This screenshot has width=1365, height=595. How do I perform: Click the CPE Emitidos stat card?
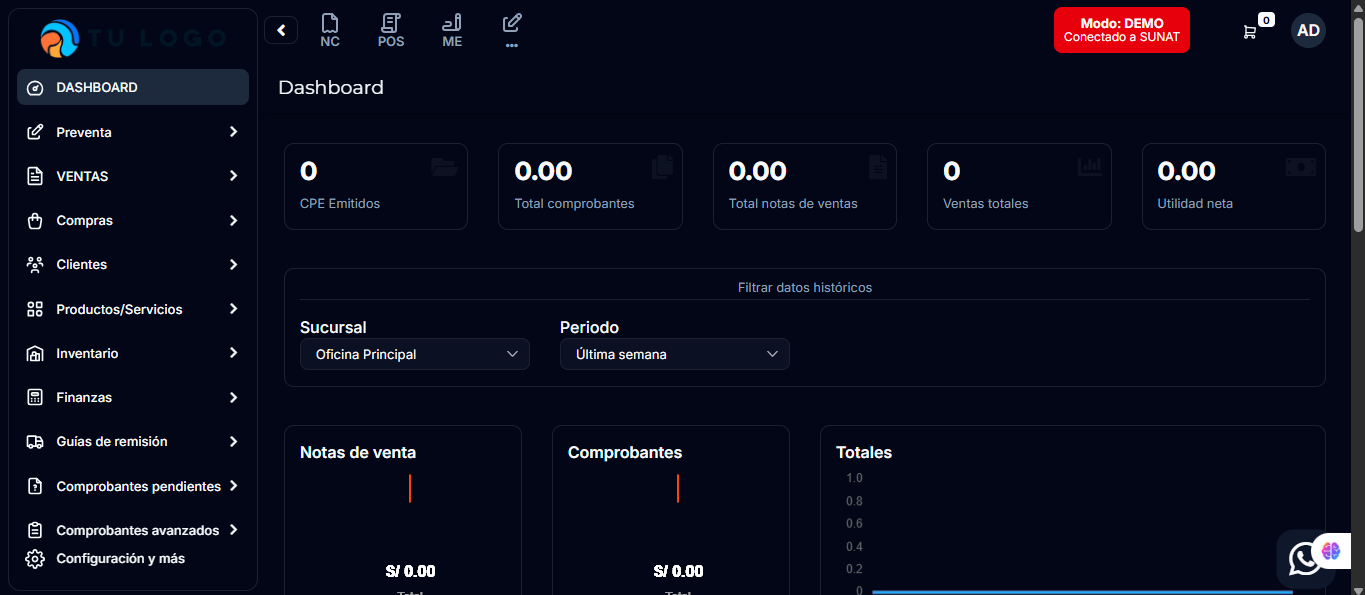(375, 186)
